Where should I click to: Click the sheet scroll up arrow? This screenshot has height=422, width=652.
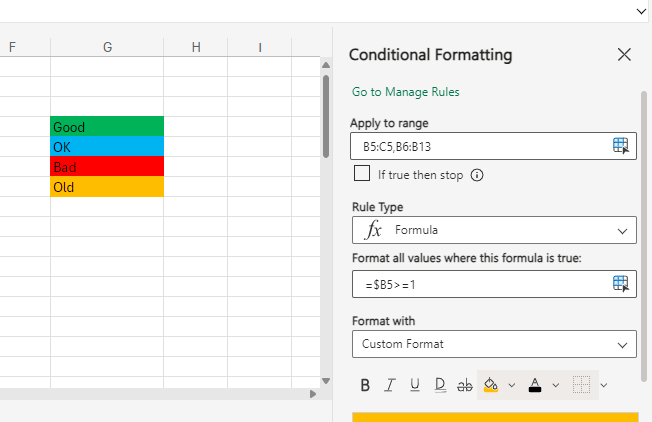(326, 65)
